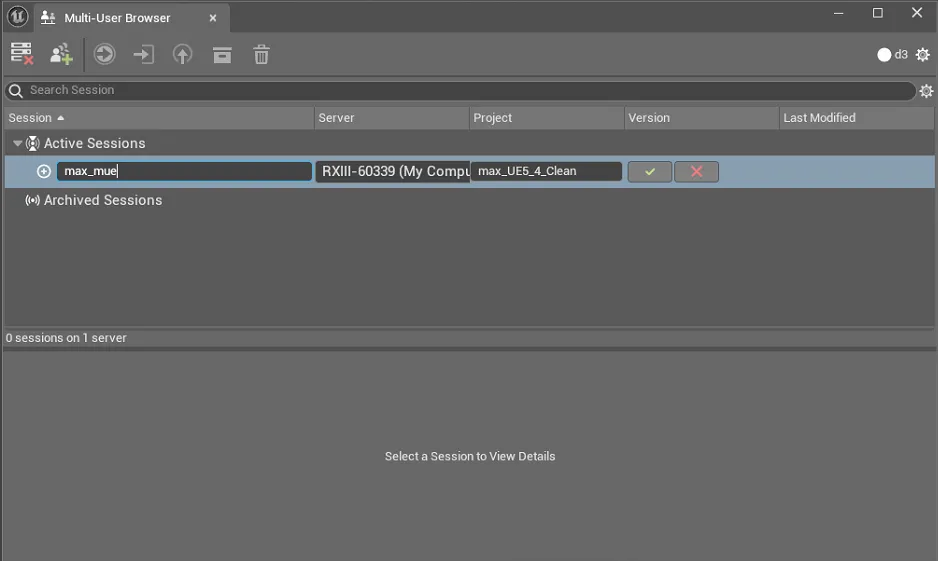Cancel session creation with red X
Viewport: 938px width, 561px height.
(696, 172)
